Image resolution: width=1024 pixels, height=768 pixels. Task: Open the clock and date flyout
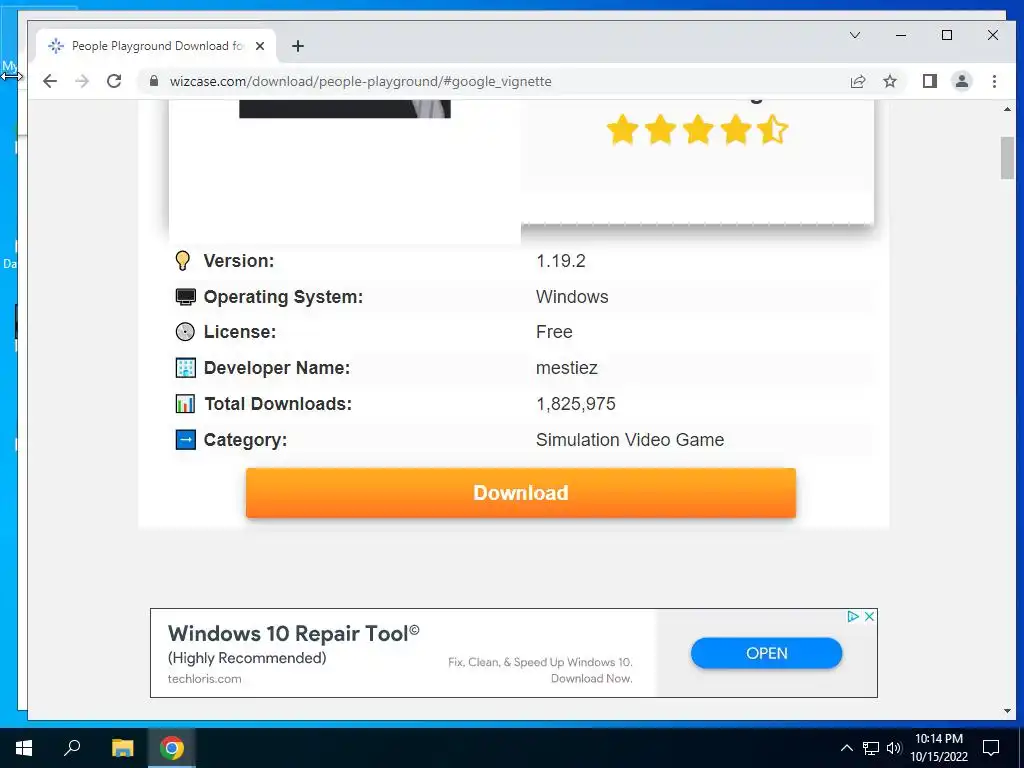938,748
